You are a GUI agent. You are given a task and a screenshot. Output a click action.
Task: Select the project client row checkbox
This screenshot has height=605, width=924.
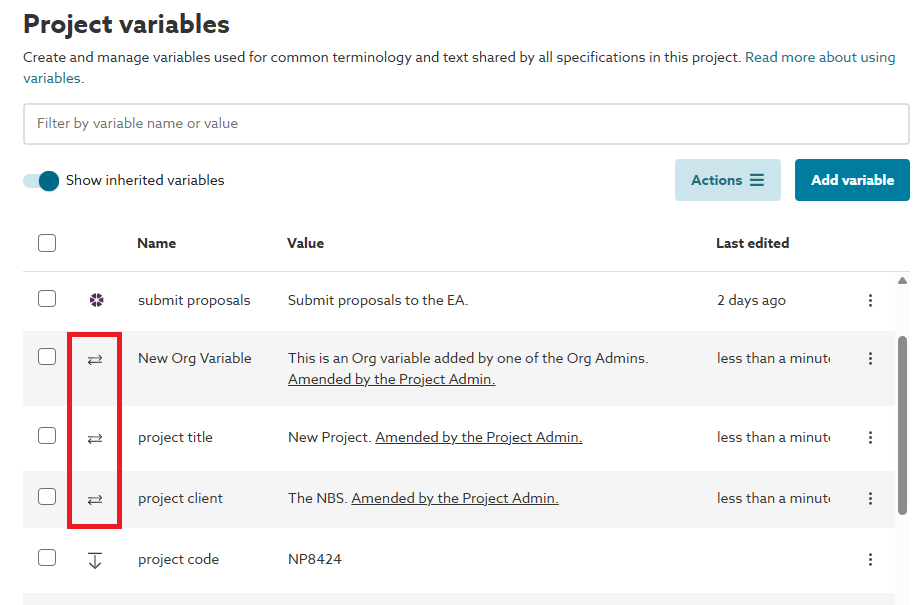coord(47,497)
